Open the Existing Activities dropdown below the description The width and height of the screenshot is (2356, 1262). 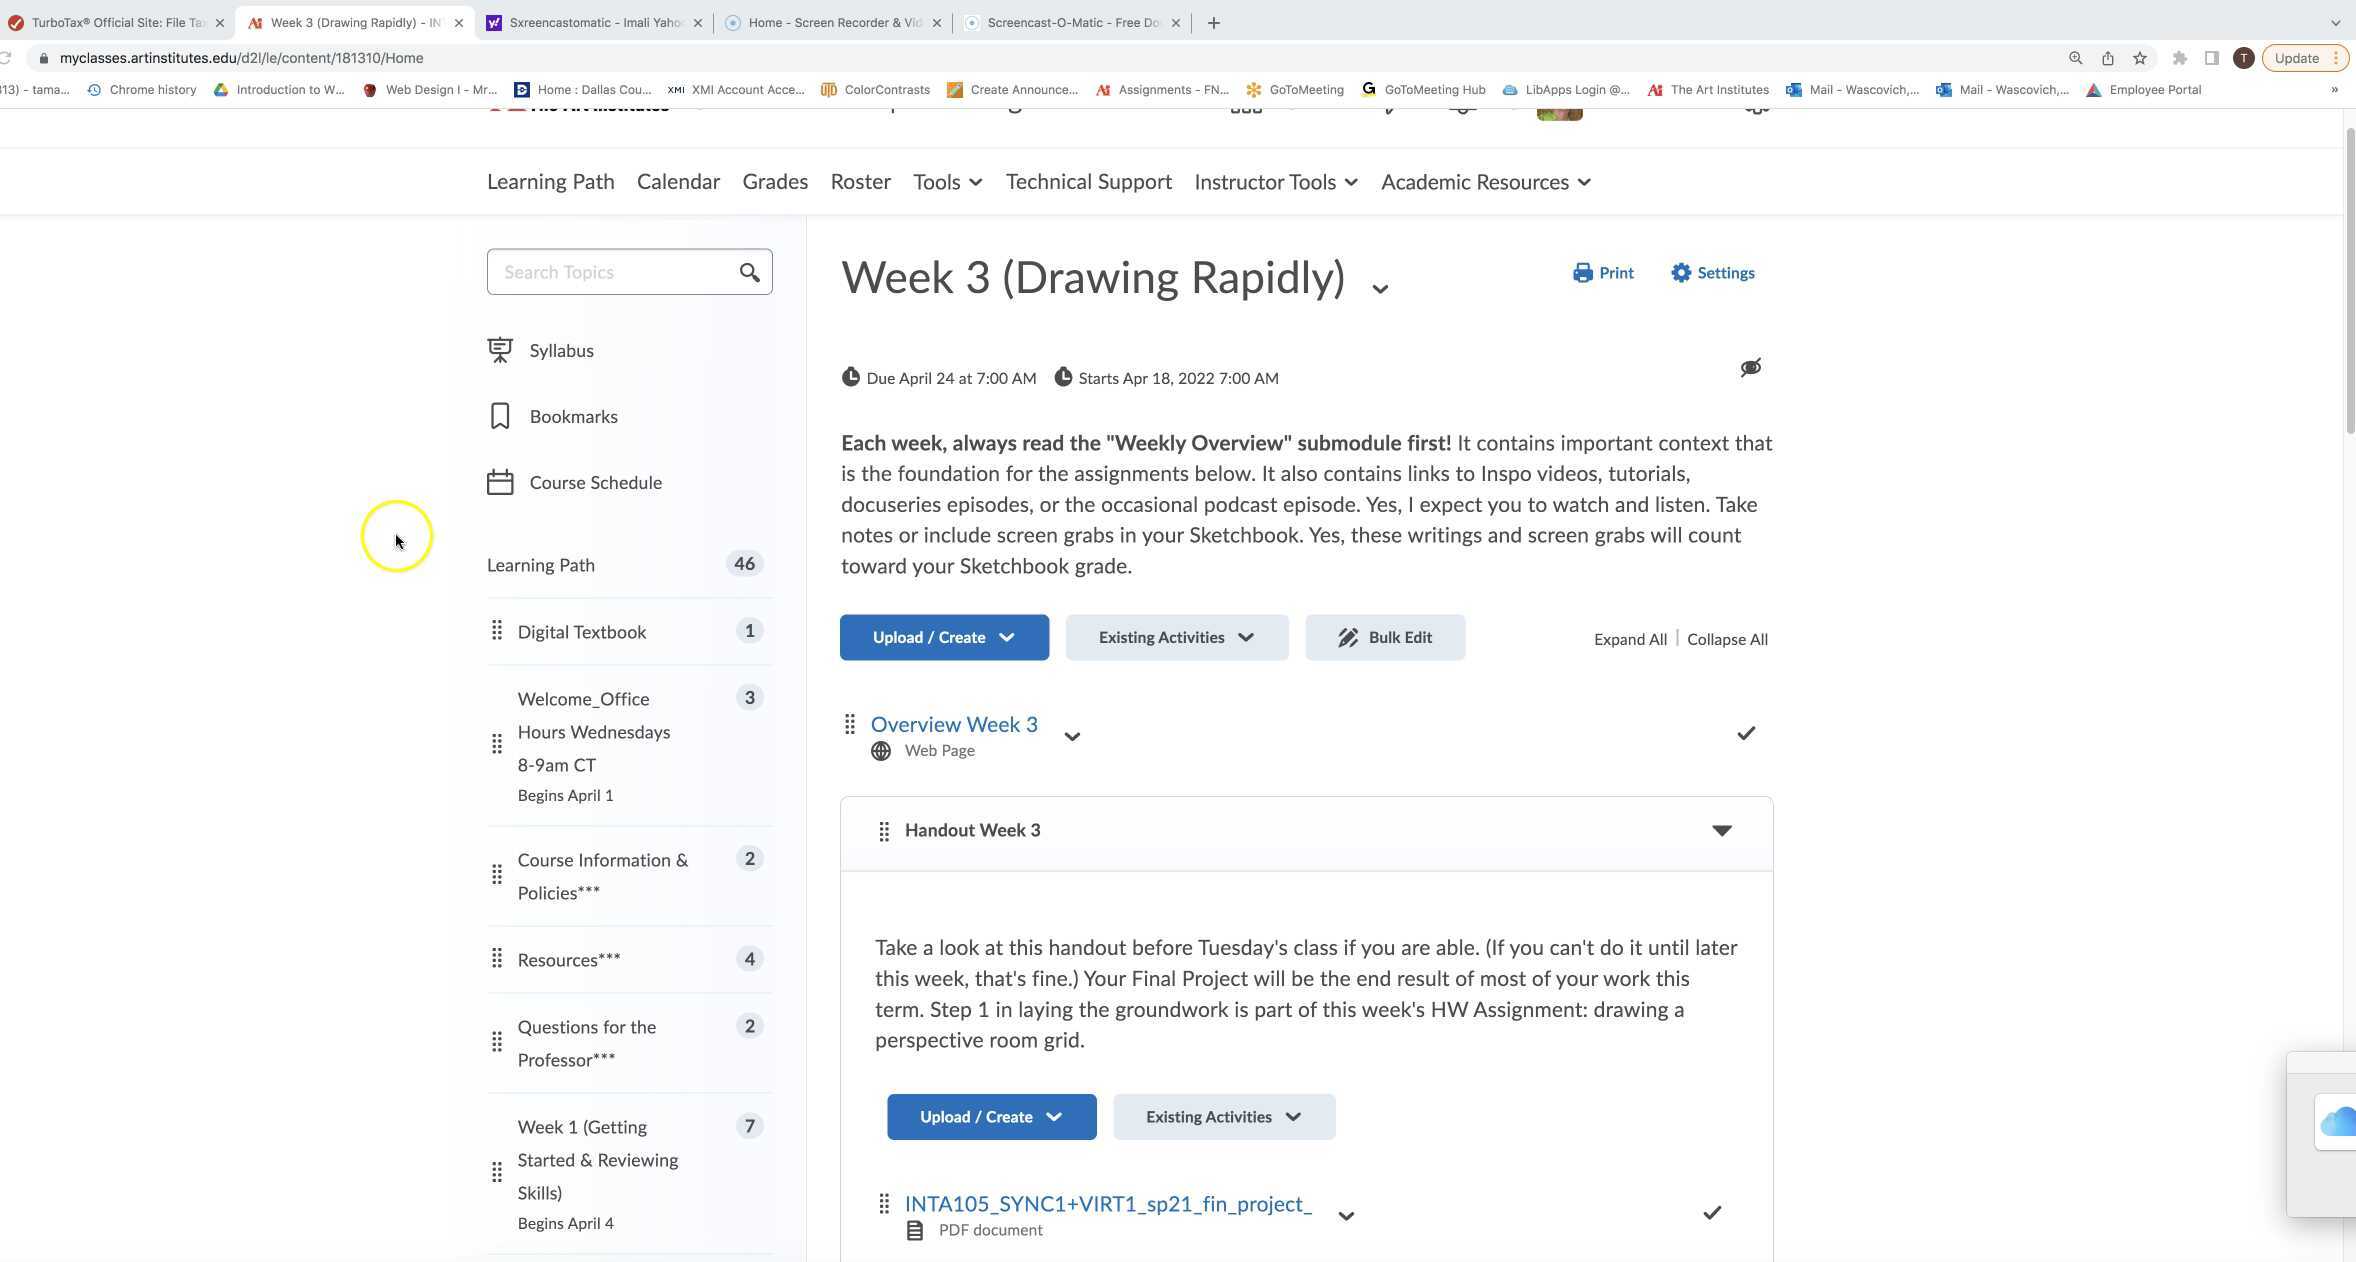pos(1176,638)
